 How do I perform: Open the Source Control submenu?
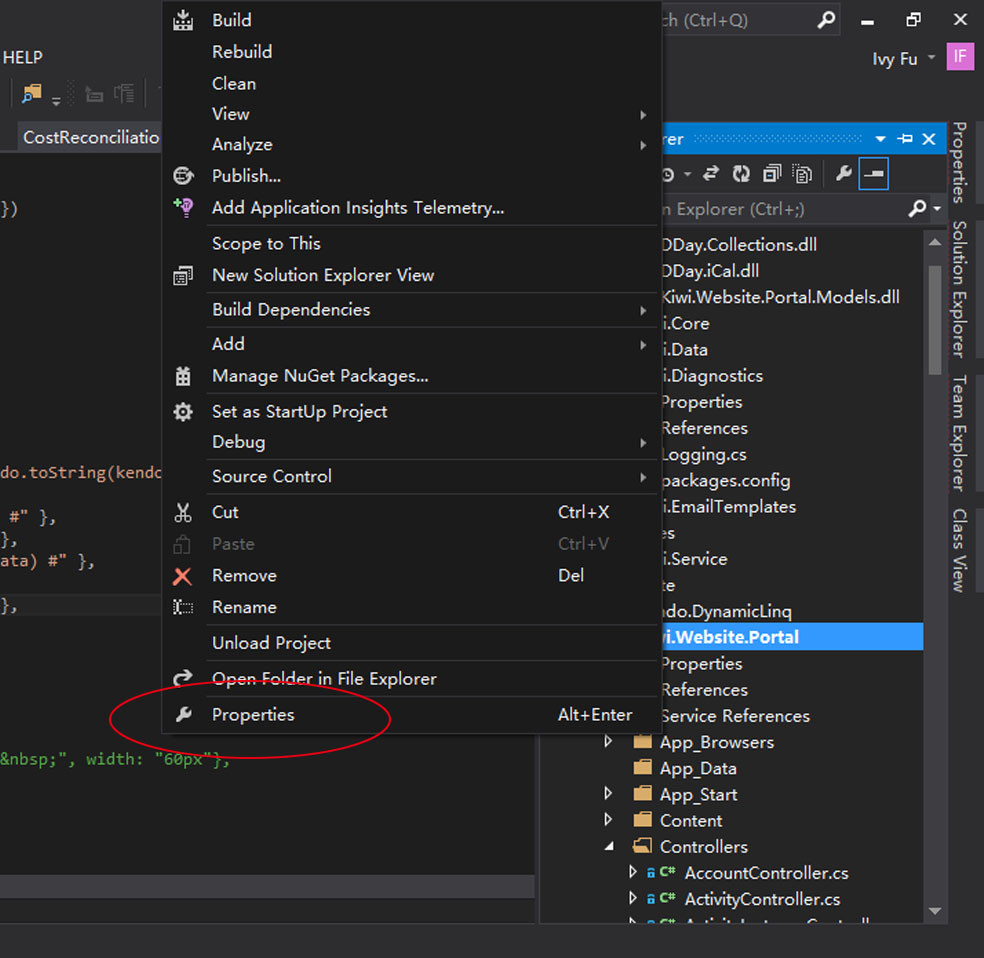coord(411,477)
